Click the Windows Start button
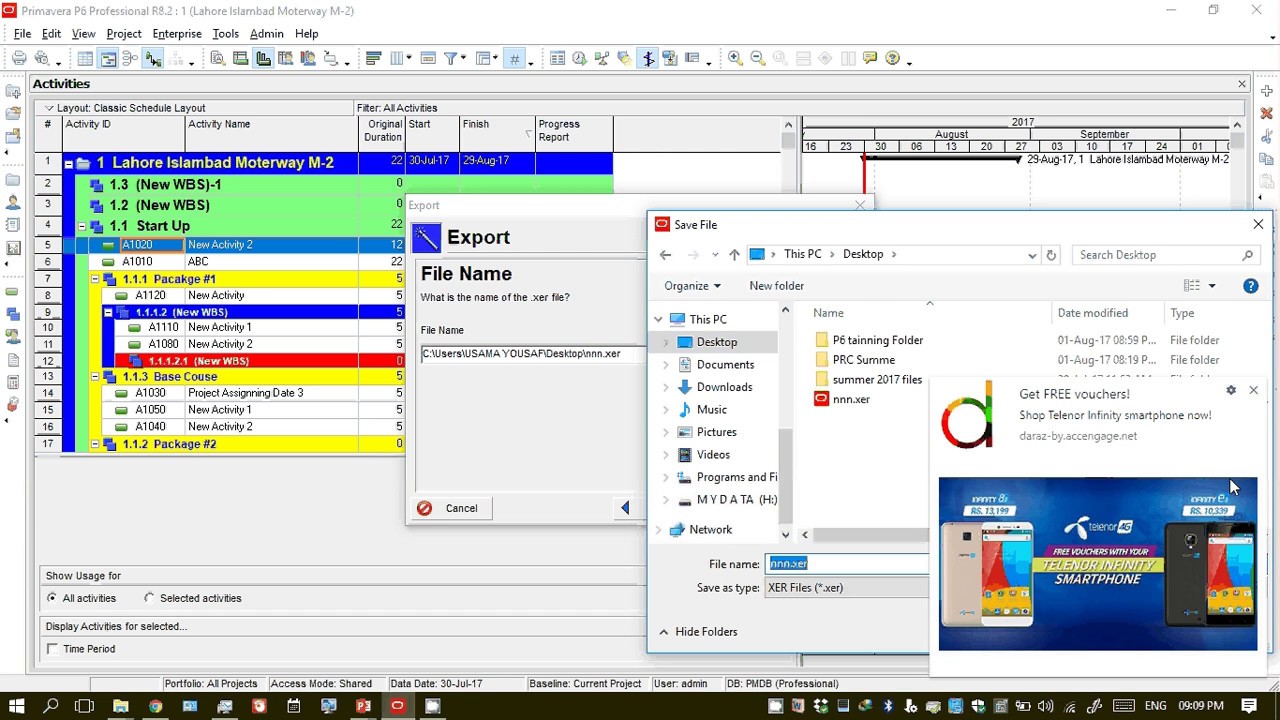The height and width of the screenshot is (720, 1280). 17,706
